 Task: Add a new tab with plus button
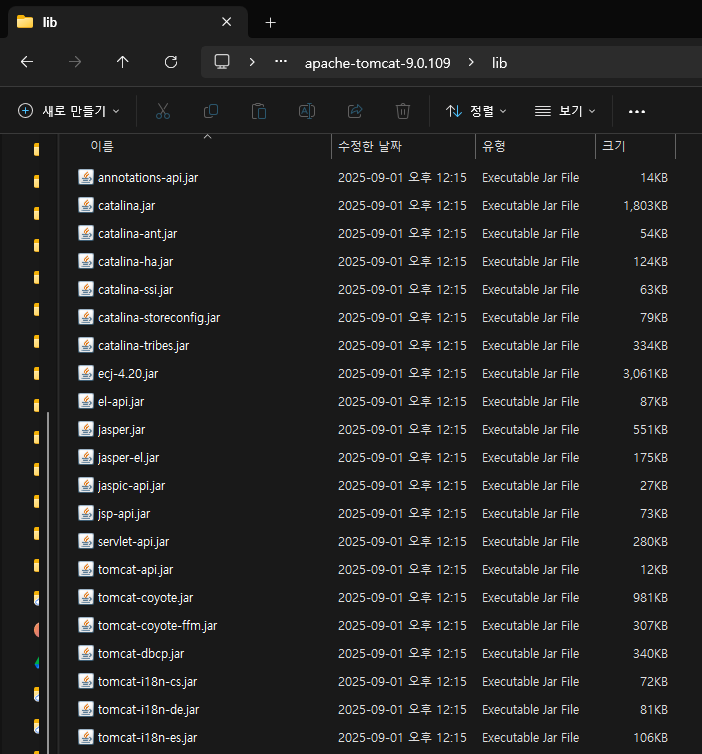[271, 23]
